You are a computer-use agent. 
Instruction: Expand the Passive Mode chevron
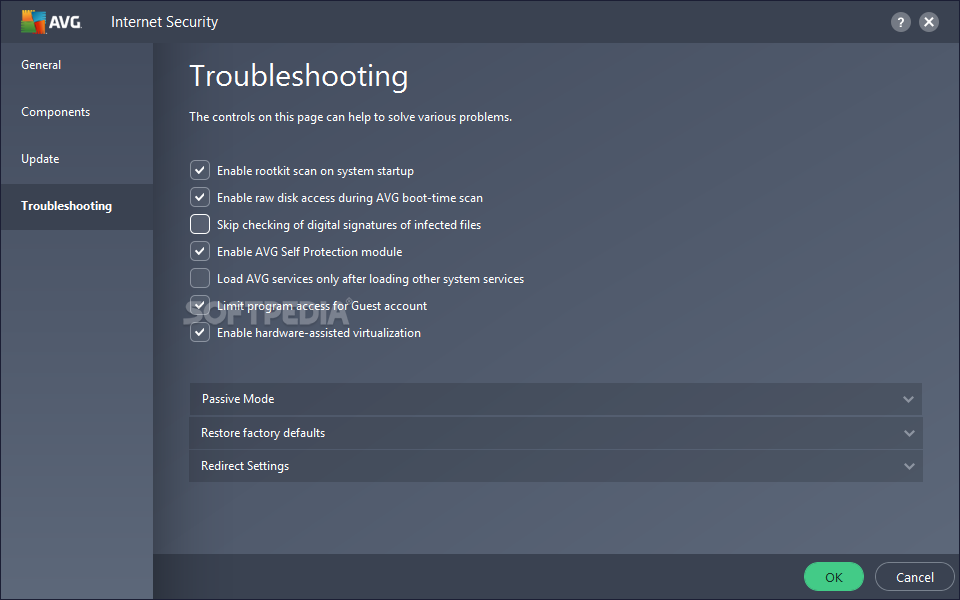909,399
